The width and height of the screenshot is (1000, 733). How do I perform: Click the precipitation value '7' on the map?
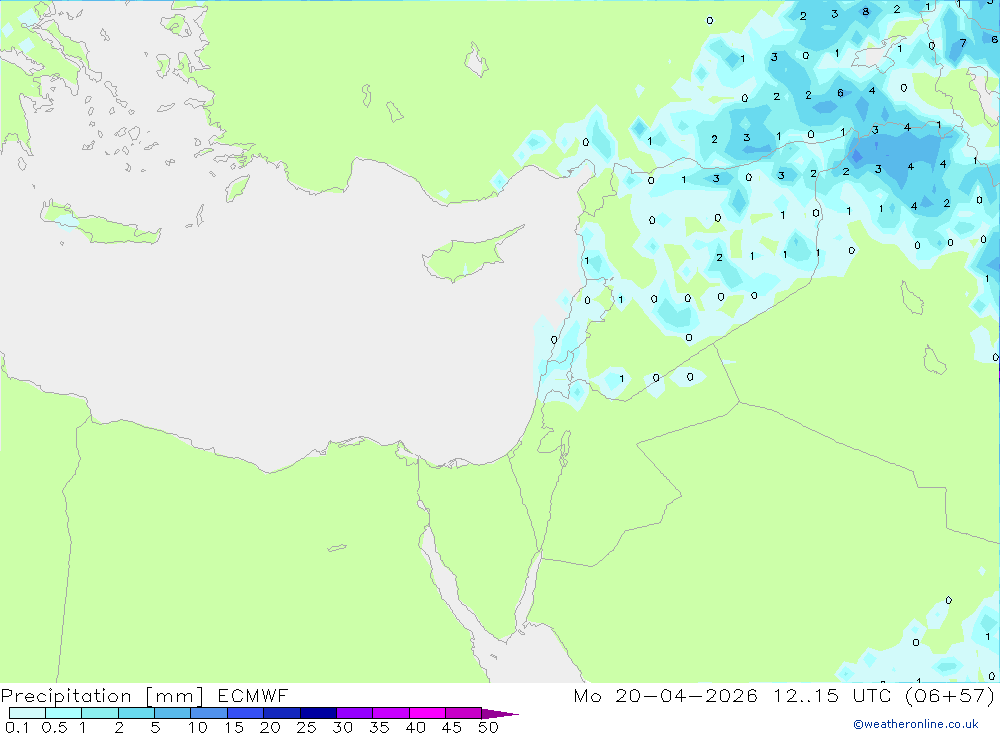coord(963,43)
